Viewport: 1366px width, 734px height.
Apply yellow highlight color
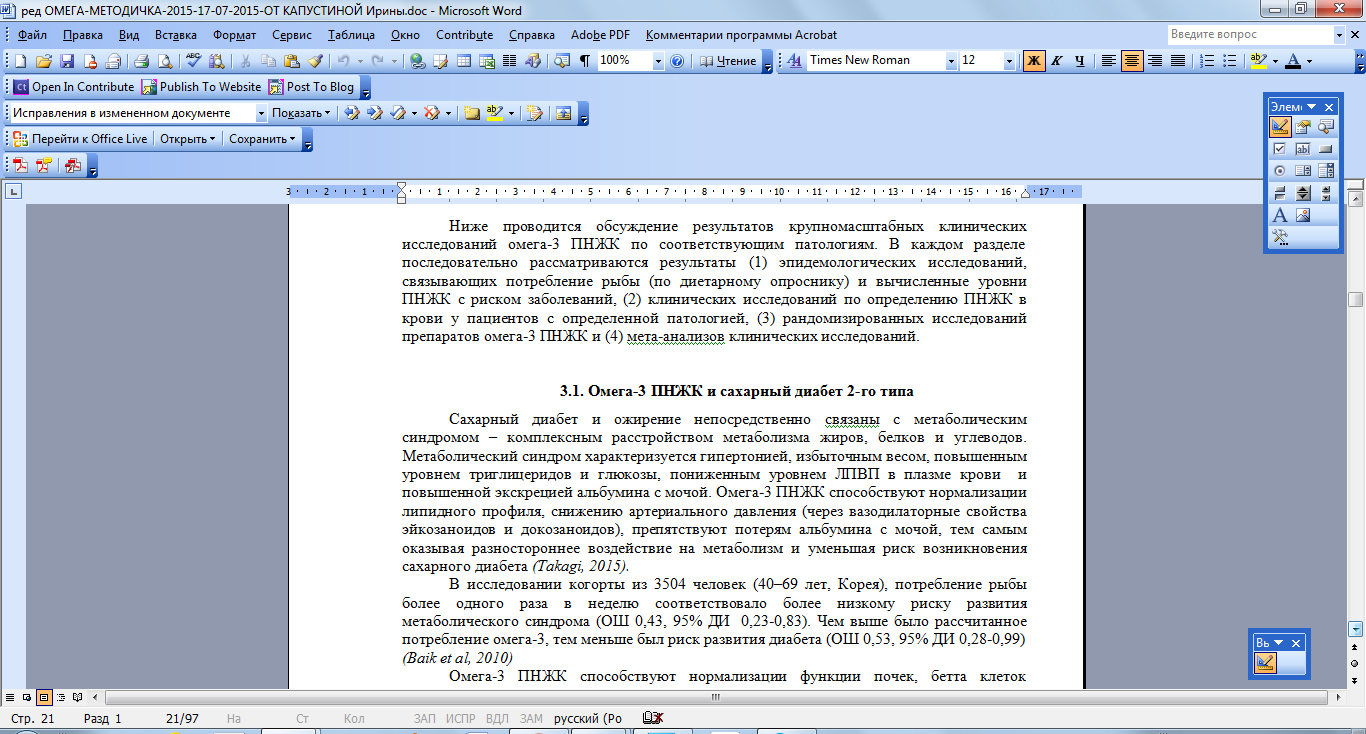coord(1258,61)
